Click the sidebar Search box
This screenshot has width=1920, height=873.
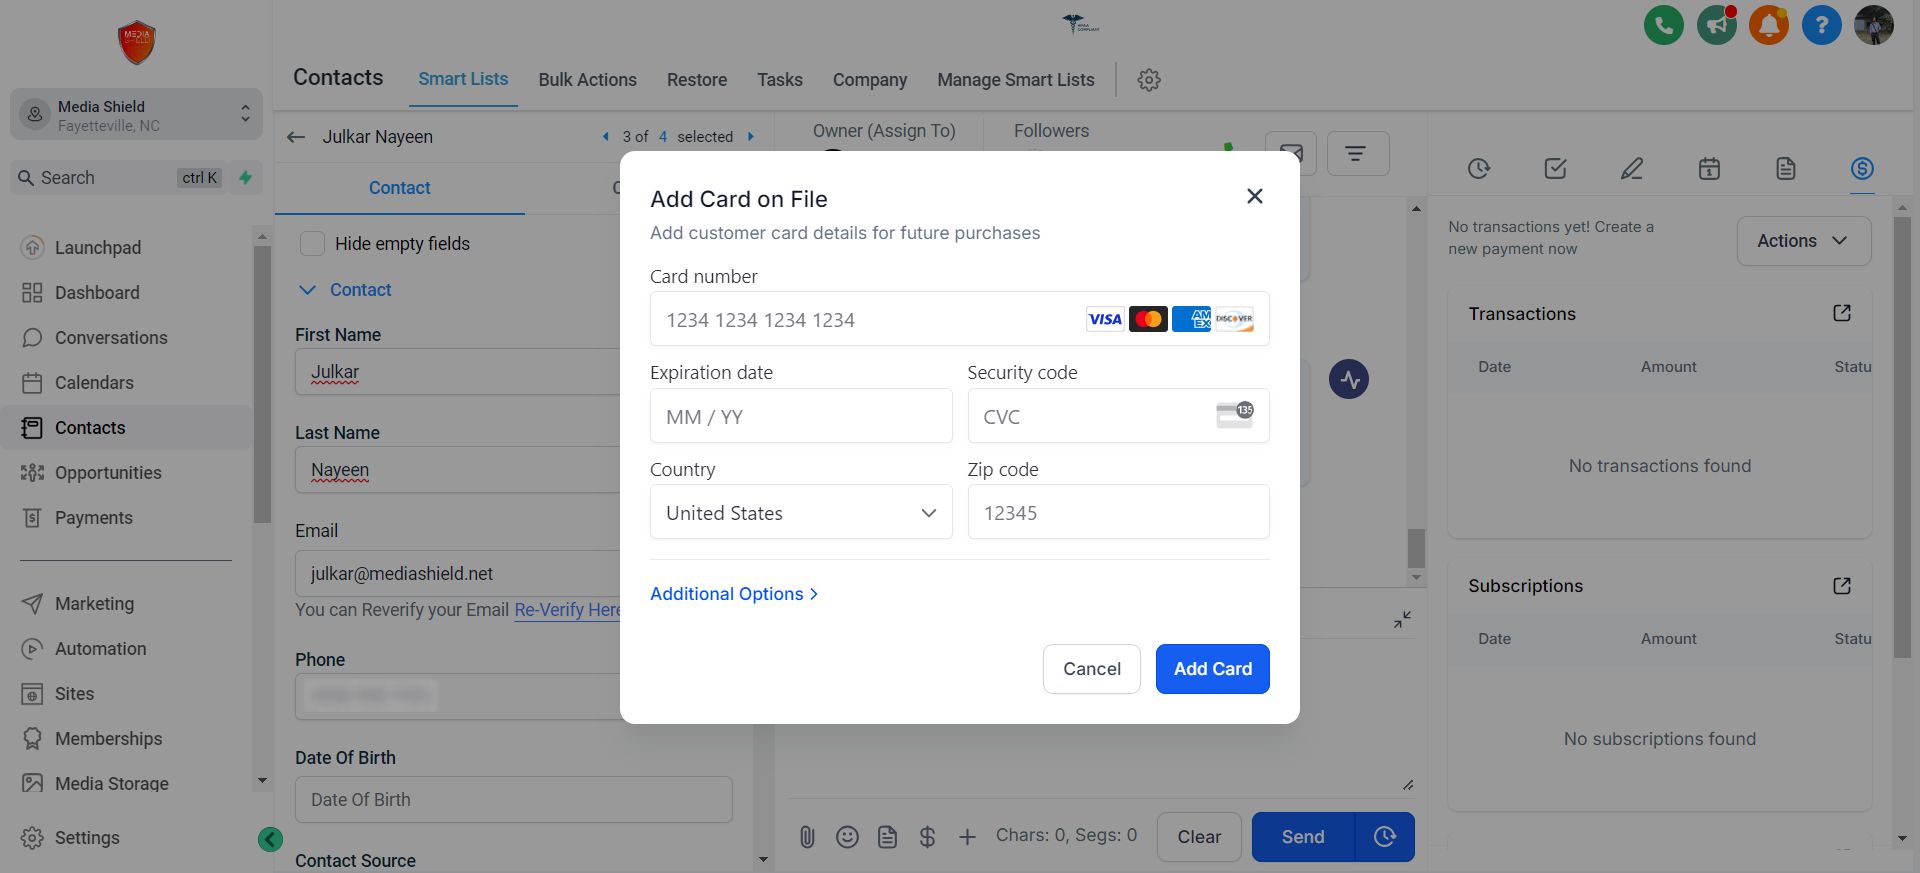click(x=118, y=178)
